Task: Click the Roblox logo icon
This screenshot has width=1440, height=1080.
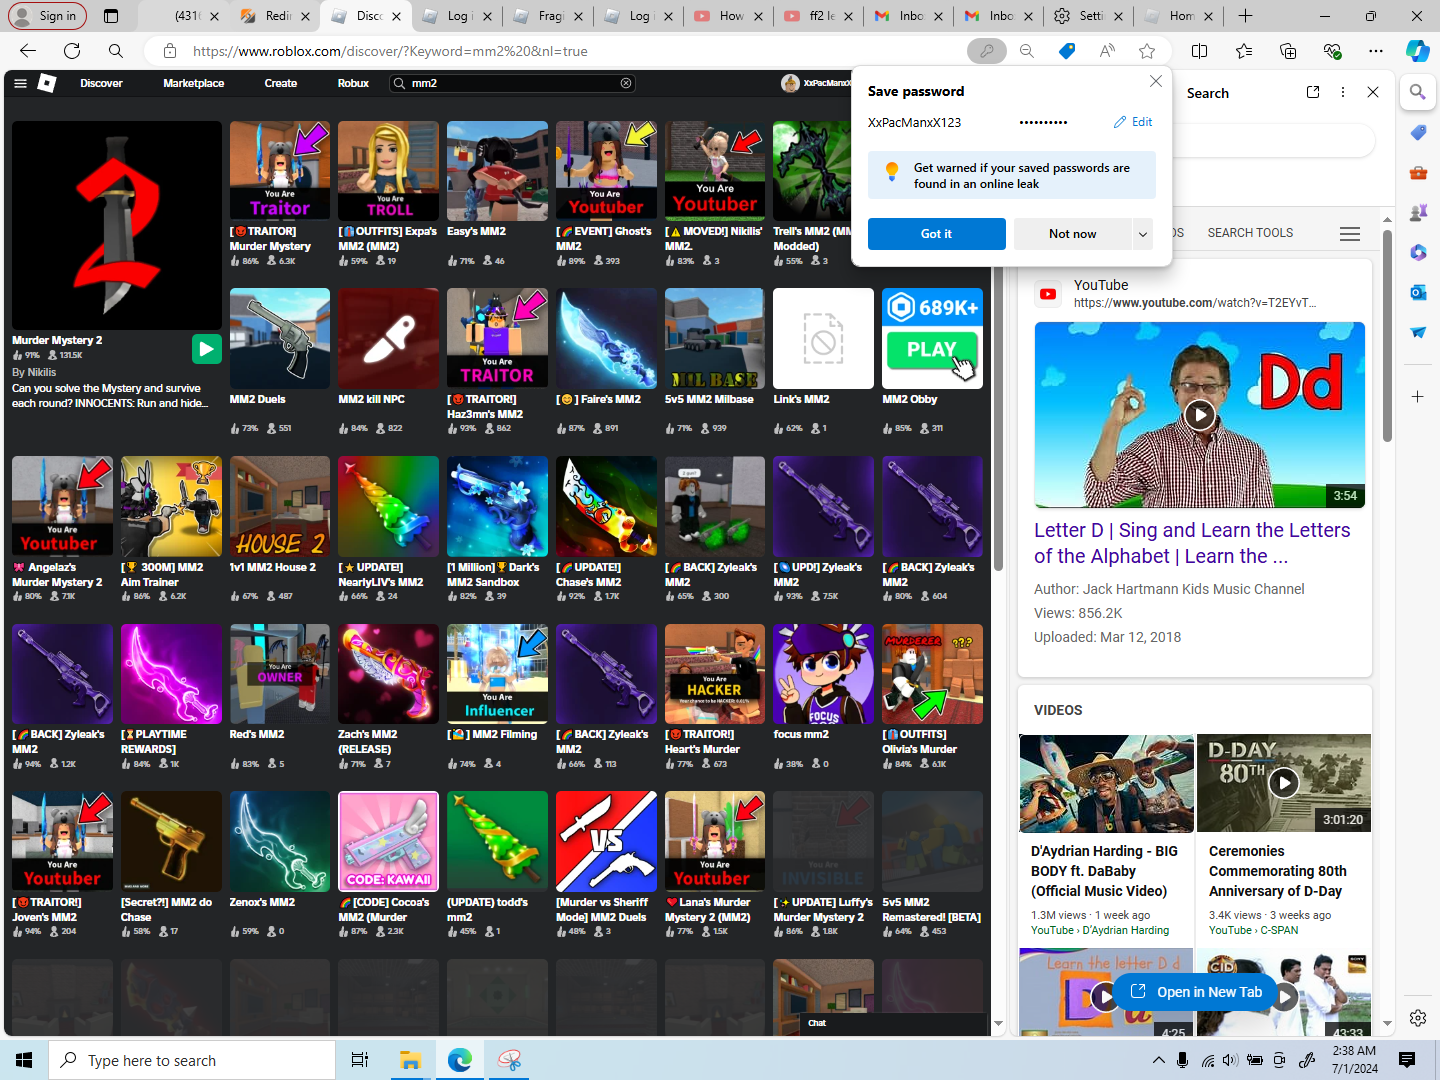Action: 47,83
